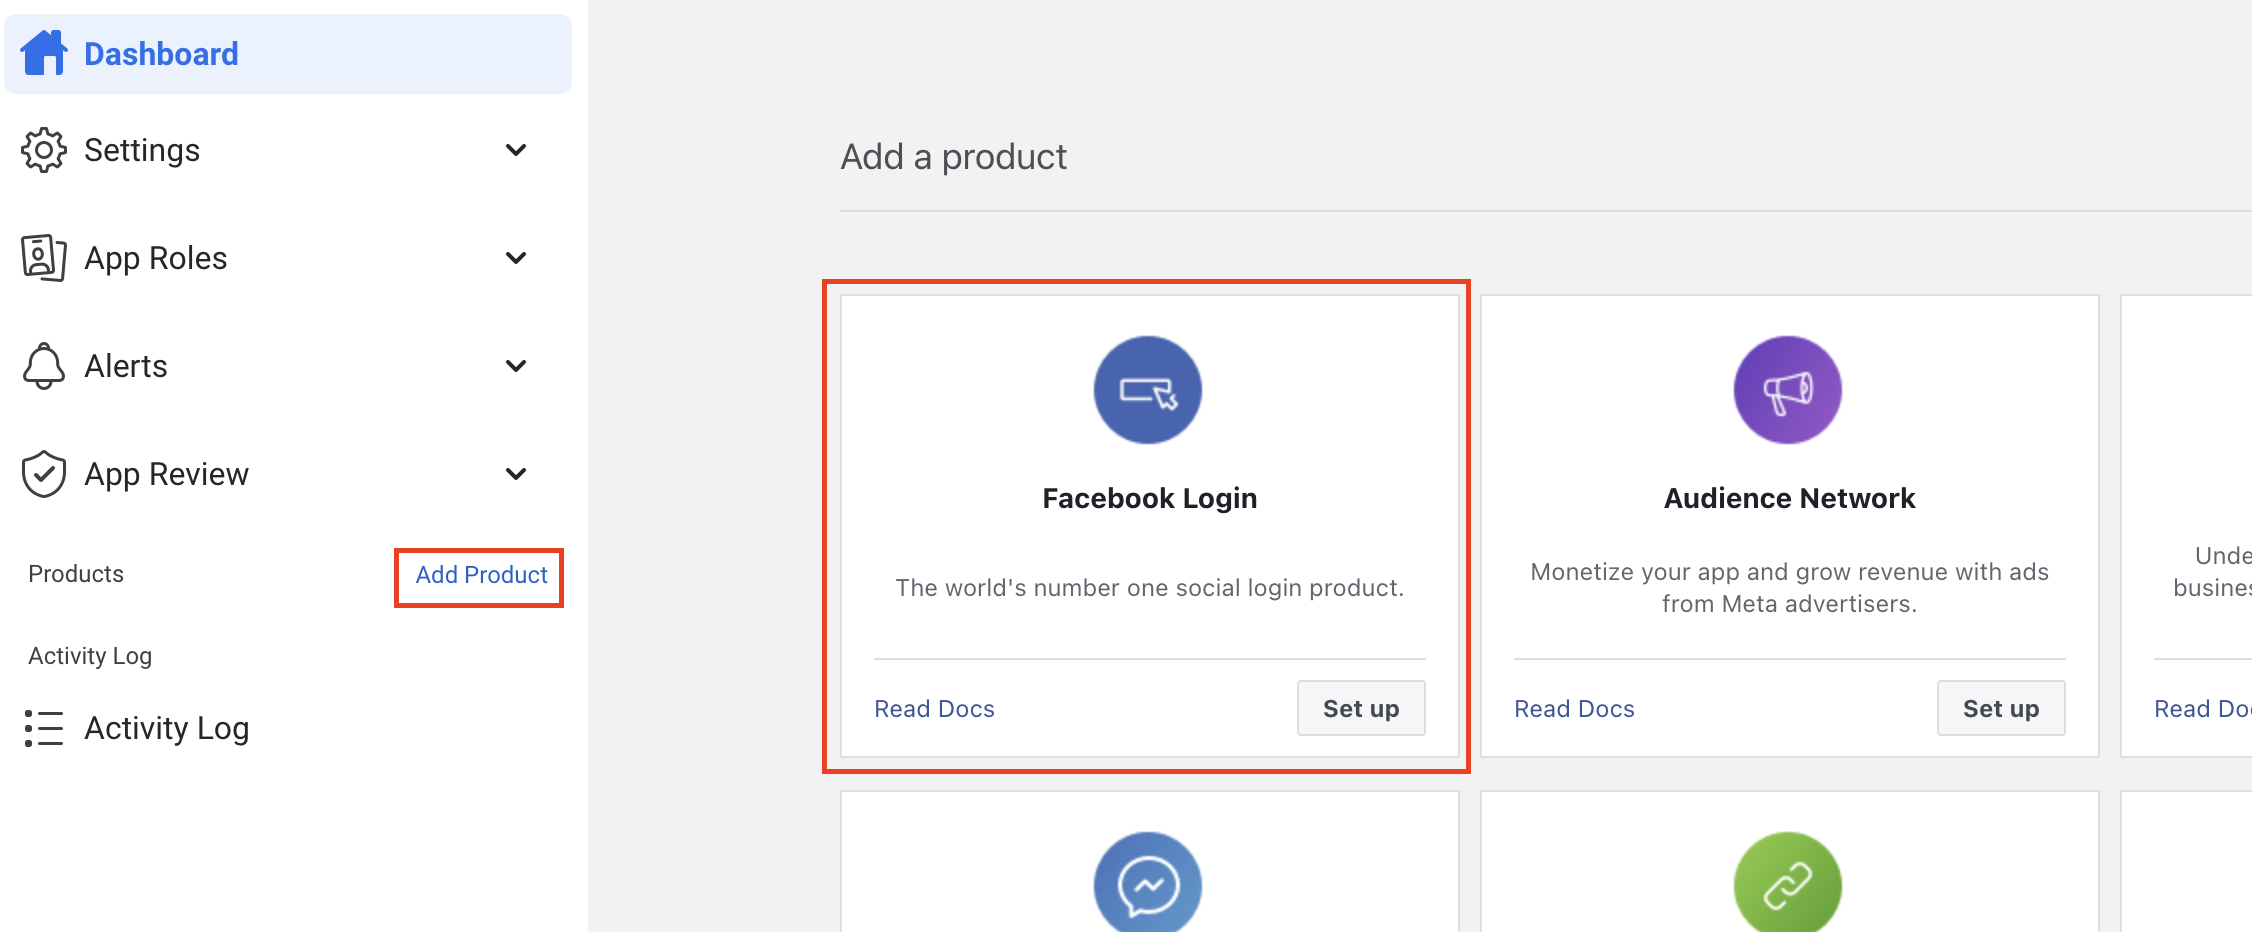Open Read Docs for Facebook Login
This screenshot has height=932, width=2252.
934,709
